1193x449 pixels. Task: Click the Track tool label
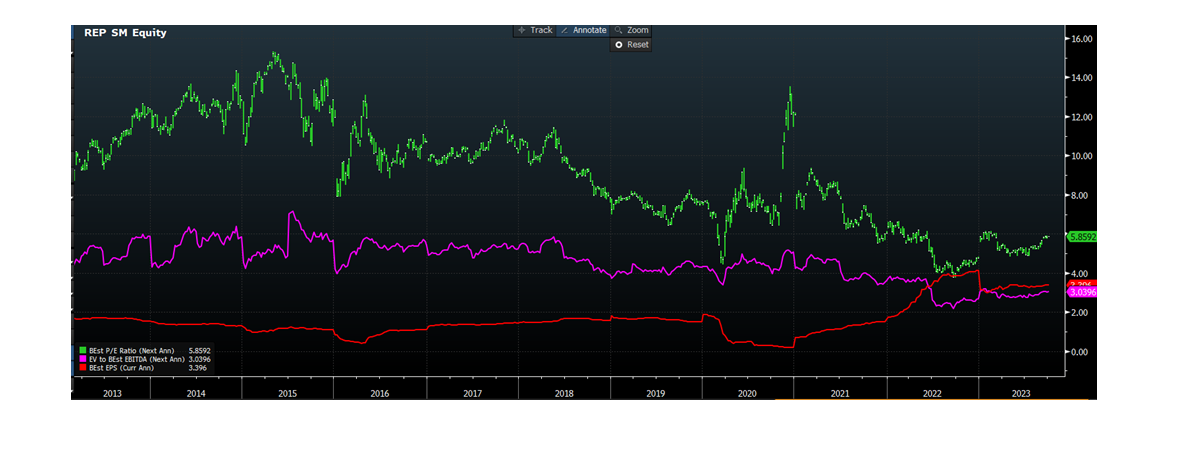coord(541,30)
